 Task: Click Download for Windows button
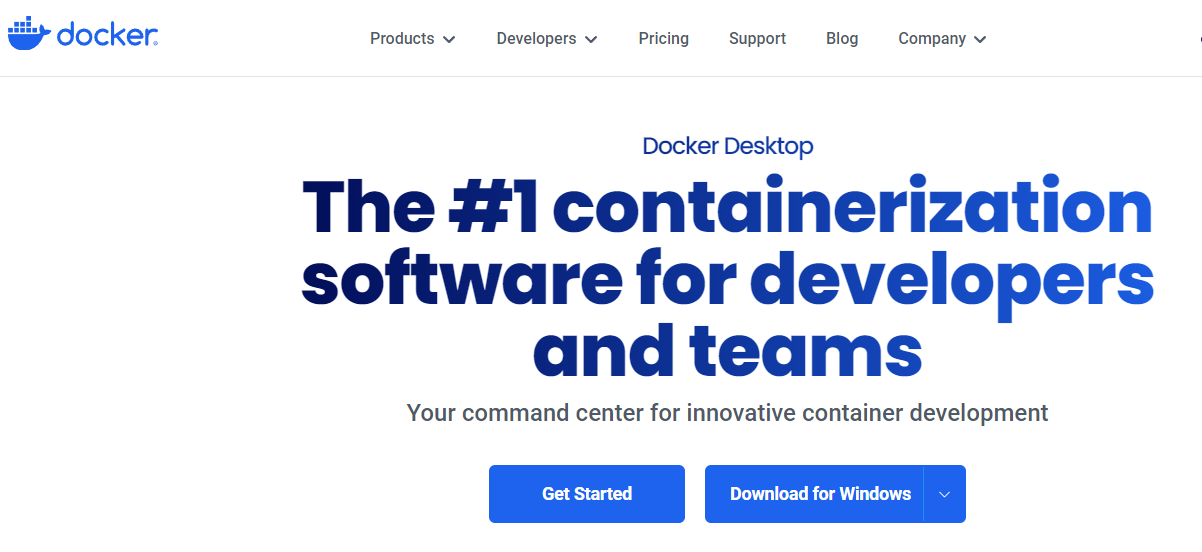[814, 494]
